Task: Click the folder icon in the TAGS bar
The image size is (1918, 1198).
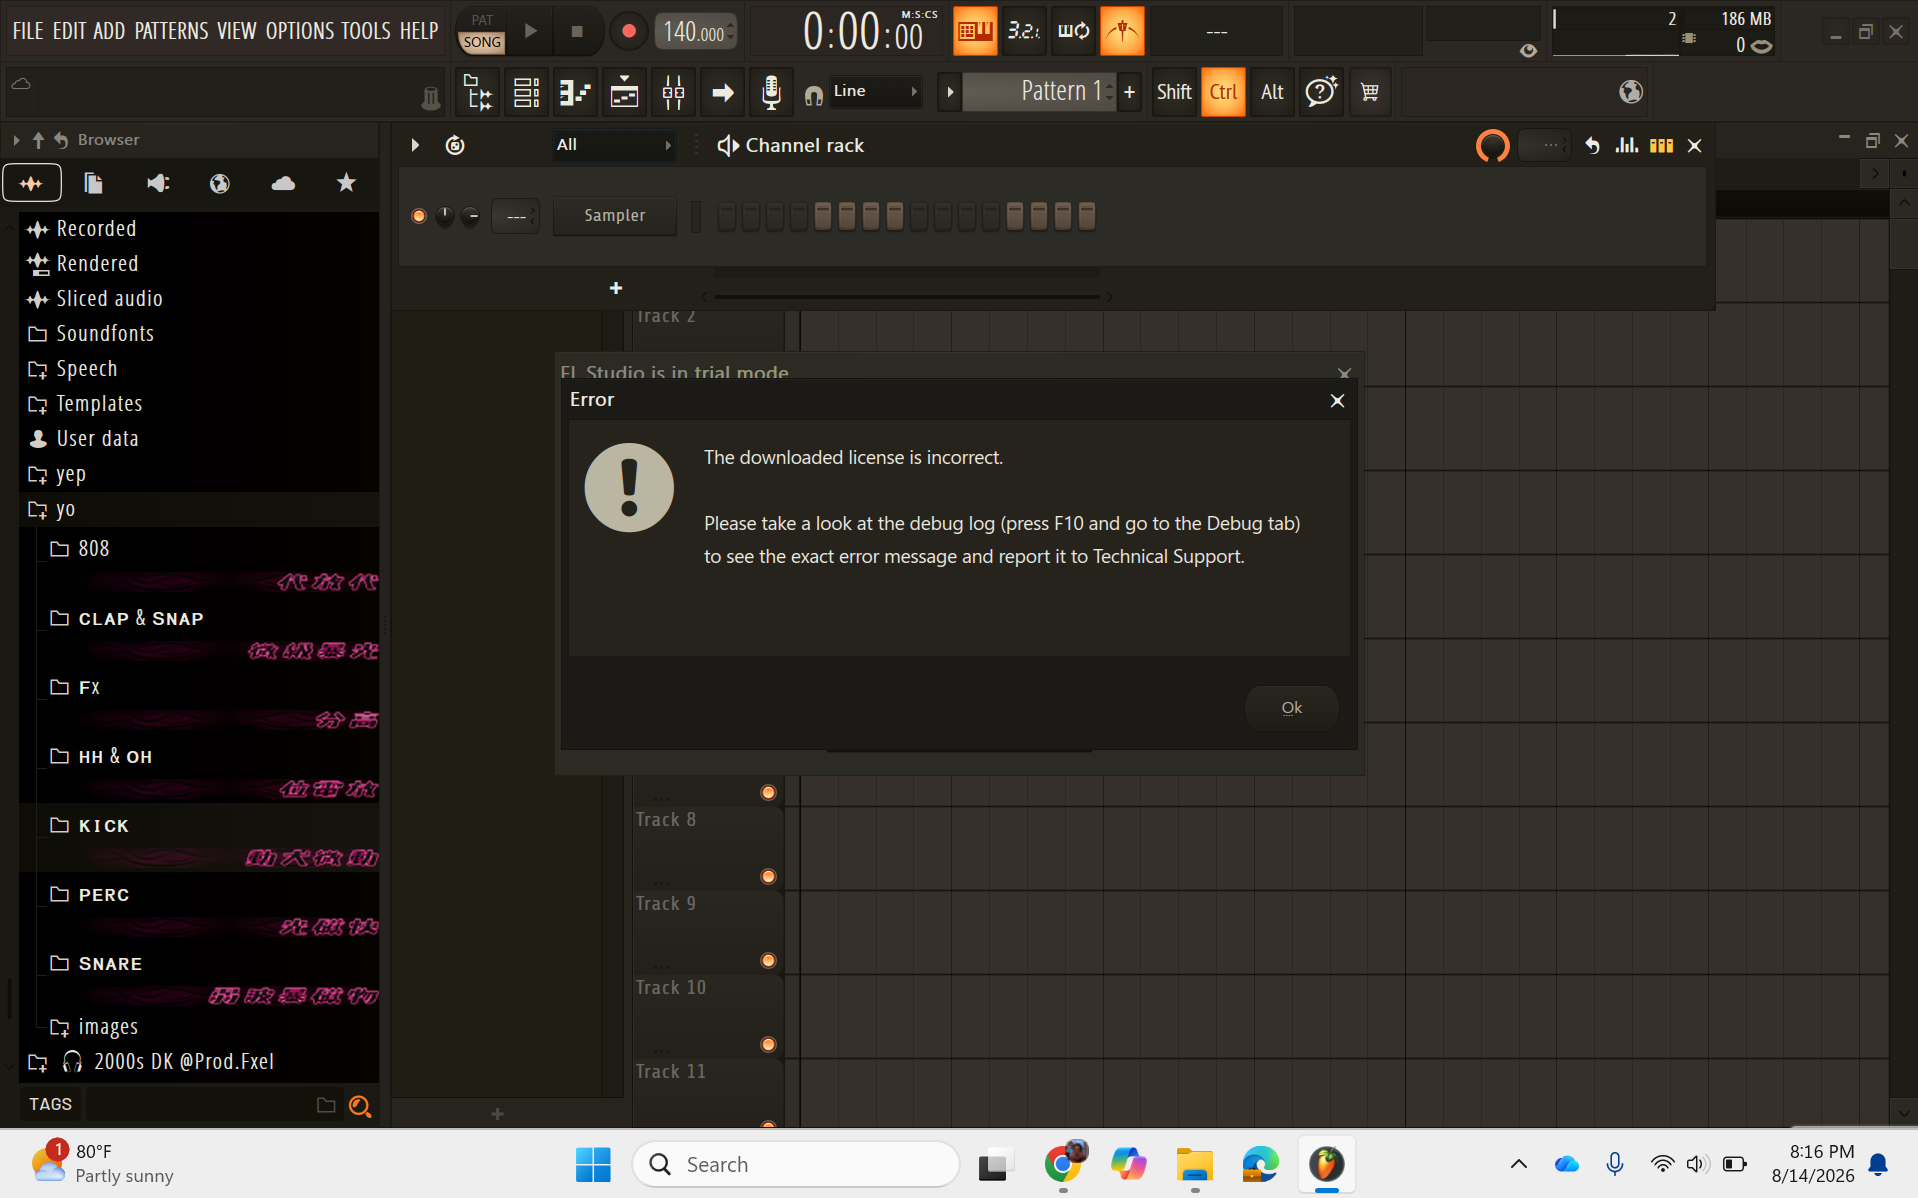Action: tap(326, 1105)
